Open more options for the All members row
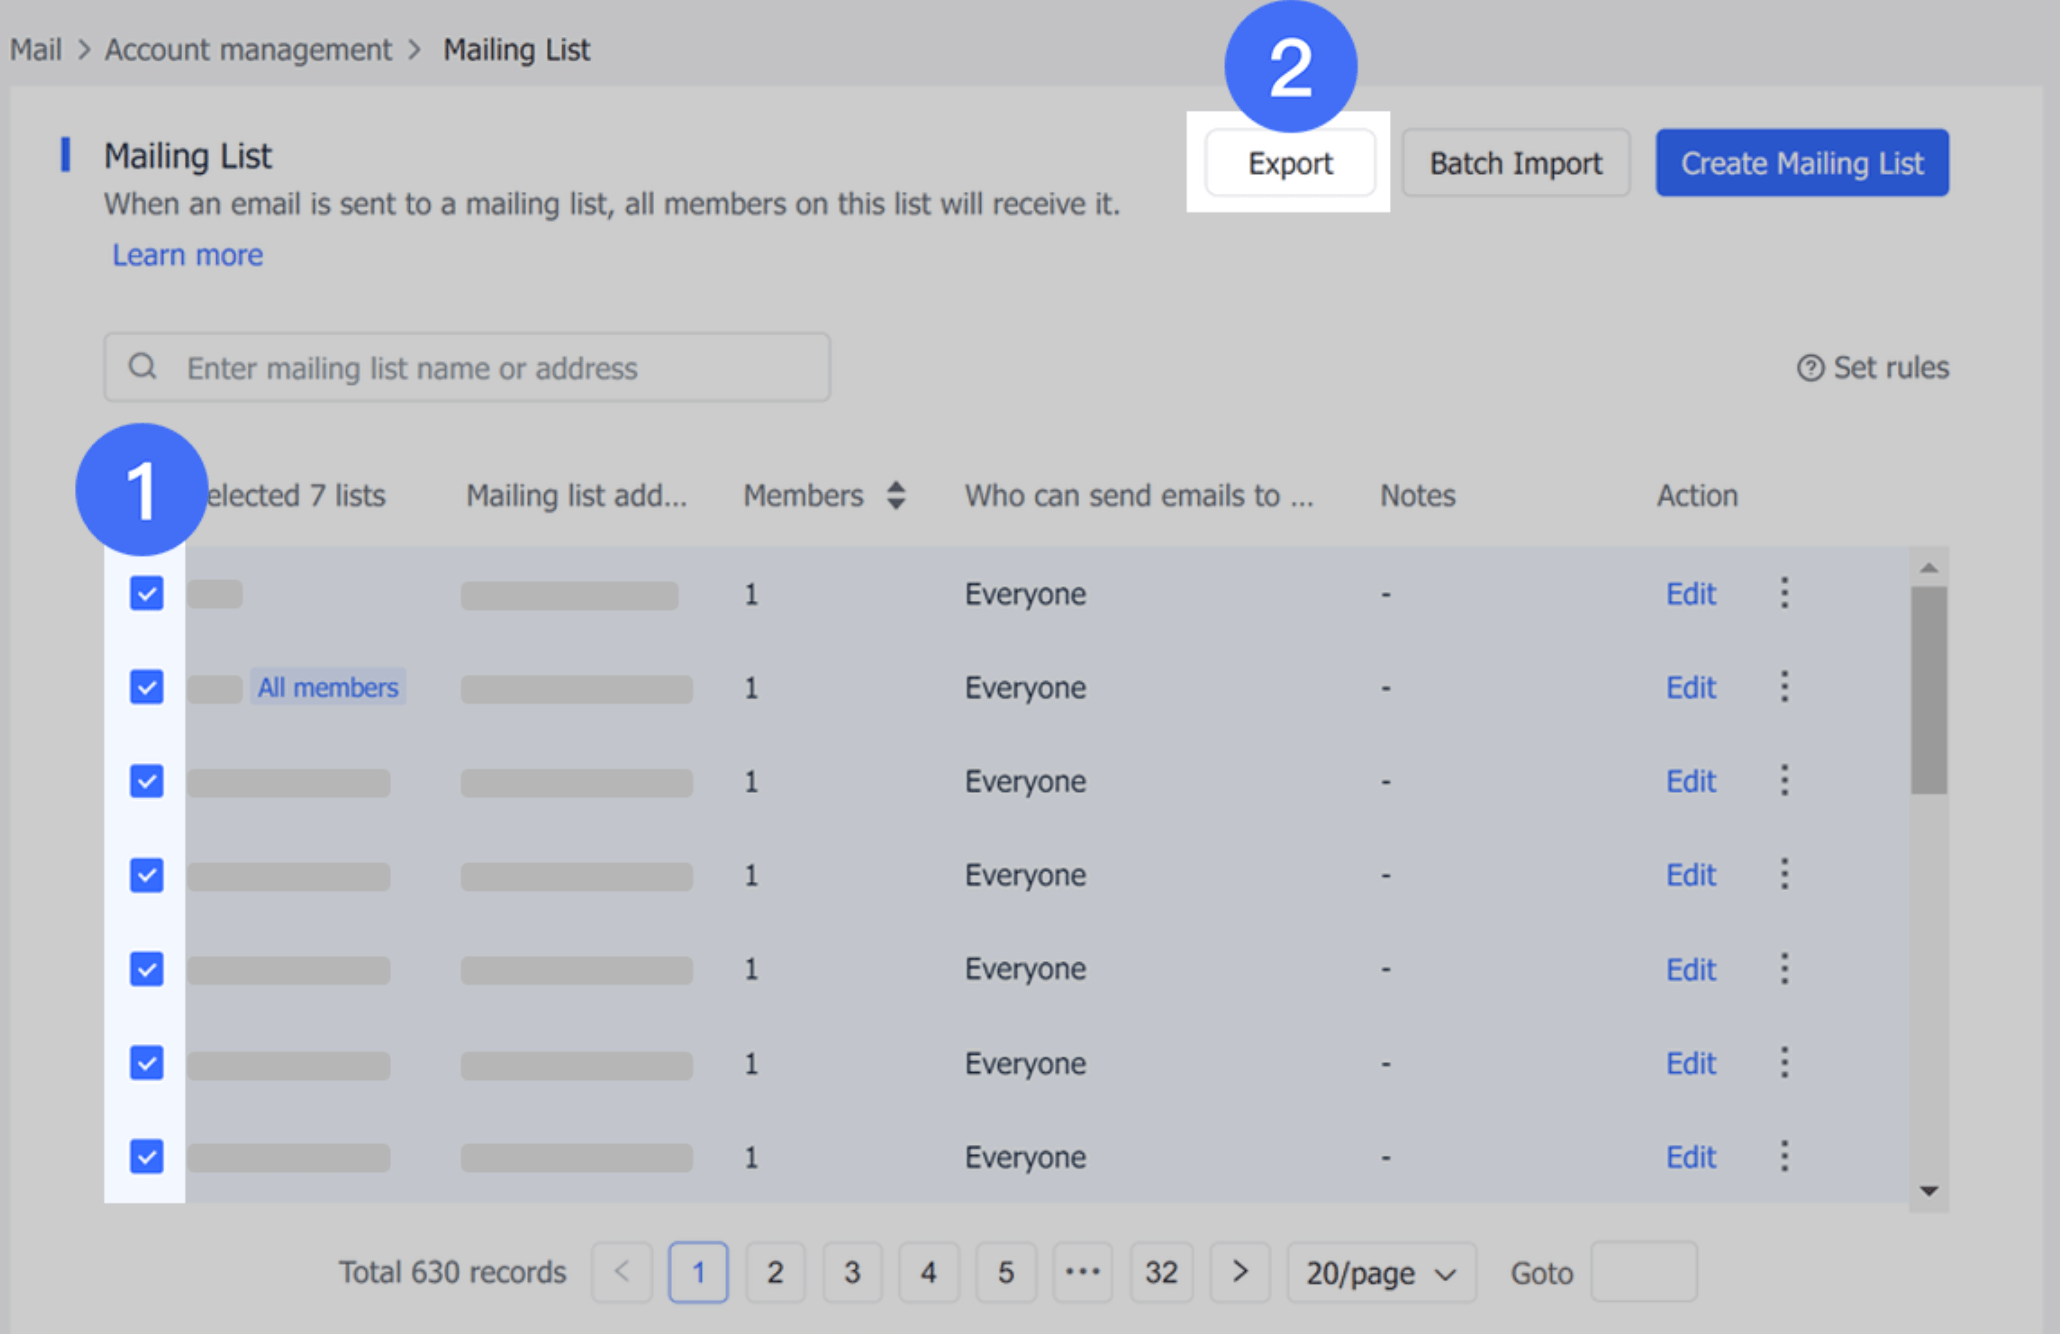 tap(1784, 687)
